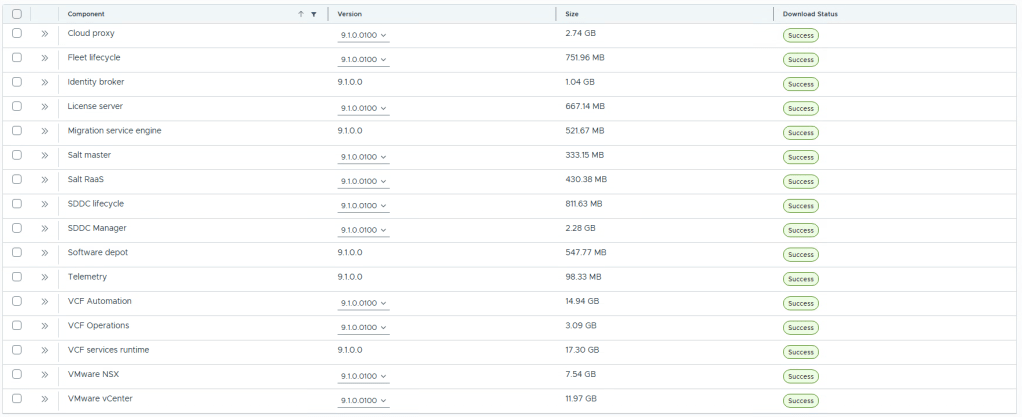Click the Telemetry version 9.1.0.0 cell

tap(350, 277)
